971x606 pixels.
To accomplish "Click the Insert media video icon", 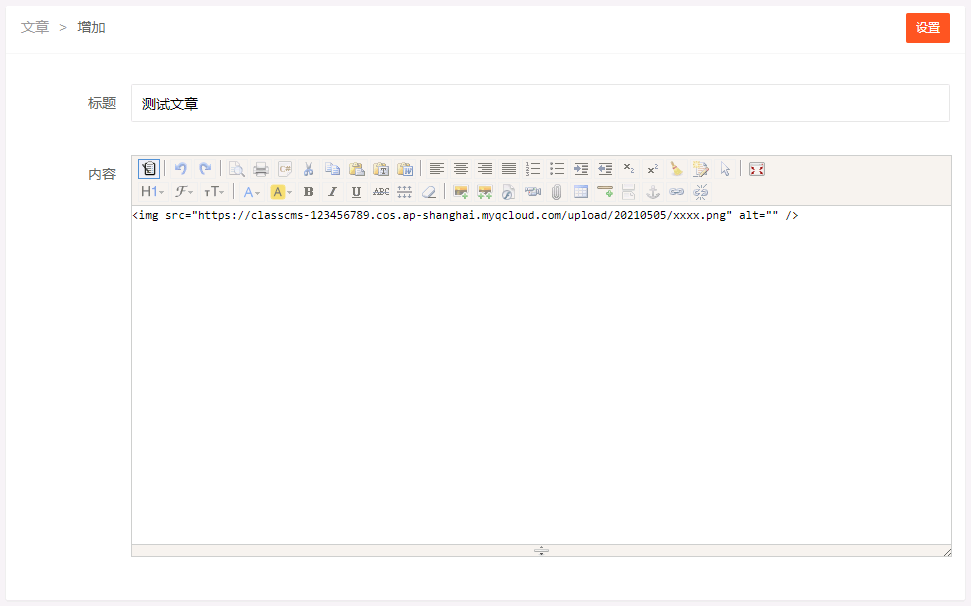I will click(x=533, y=192).
